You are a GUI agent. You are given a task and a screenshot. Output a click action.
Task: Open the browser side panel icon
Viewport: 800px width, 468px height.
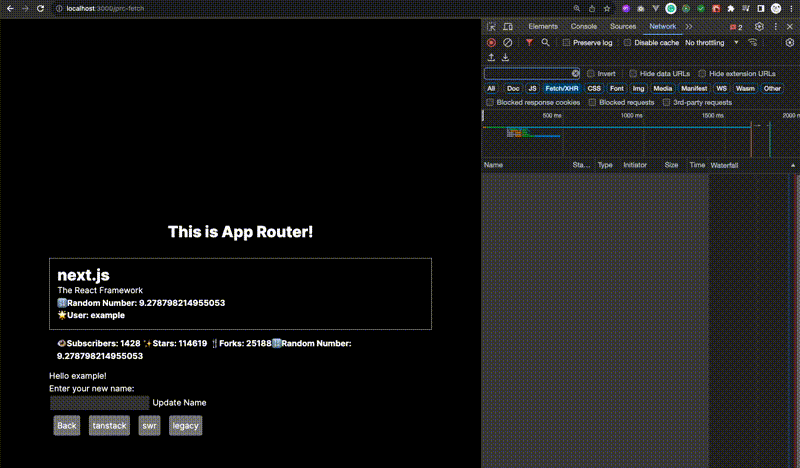(761, 9)
